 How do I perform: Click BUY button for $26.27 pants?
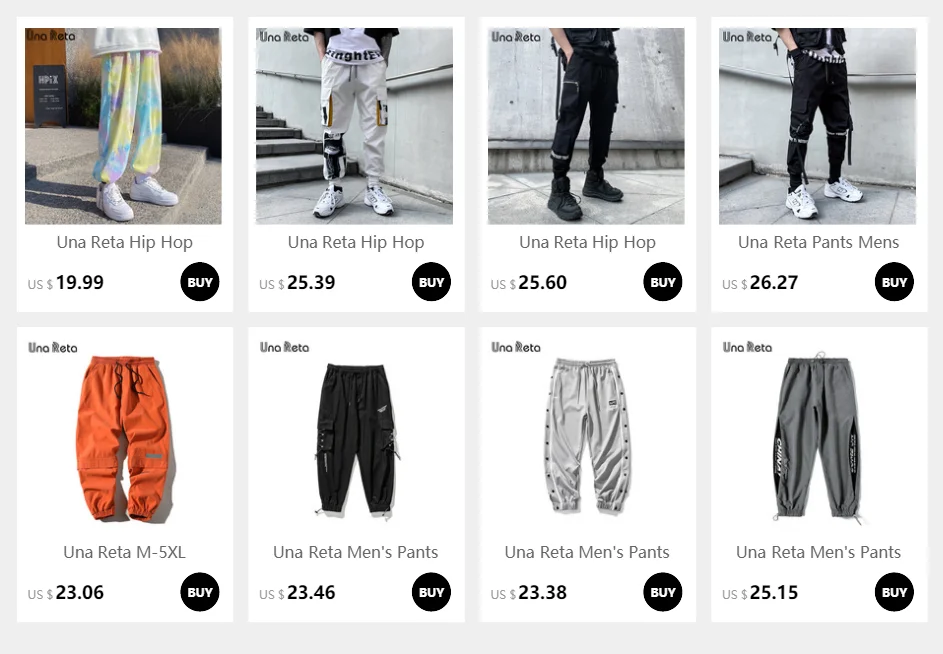click(x=894, y=282)
